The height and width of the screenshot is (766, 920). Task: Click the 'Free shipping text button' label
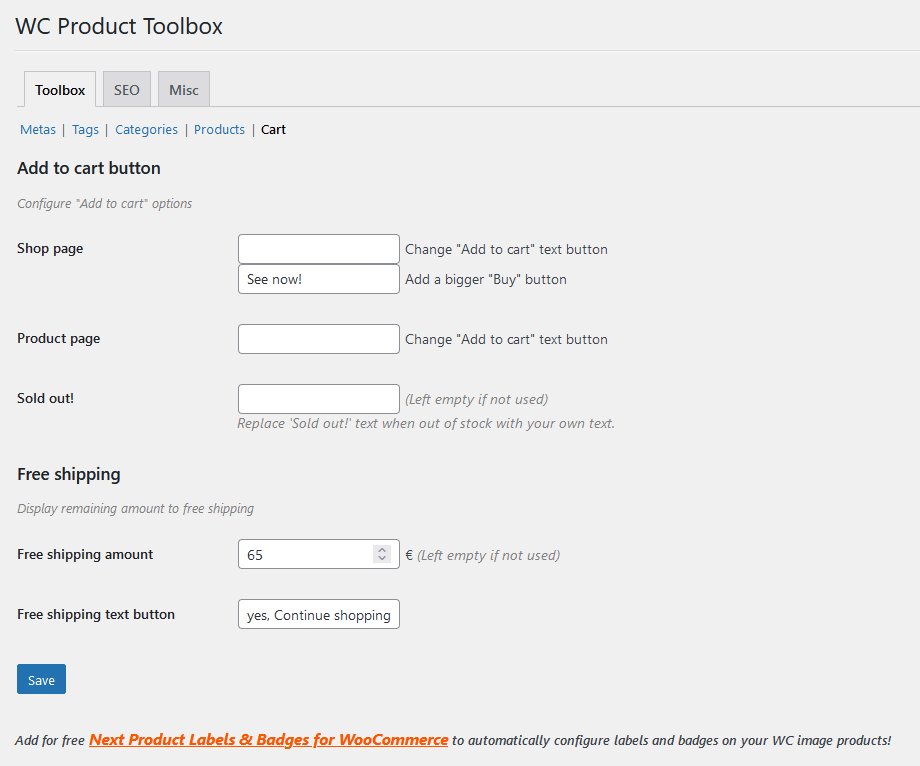click(96, 614)
